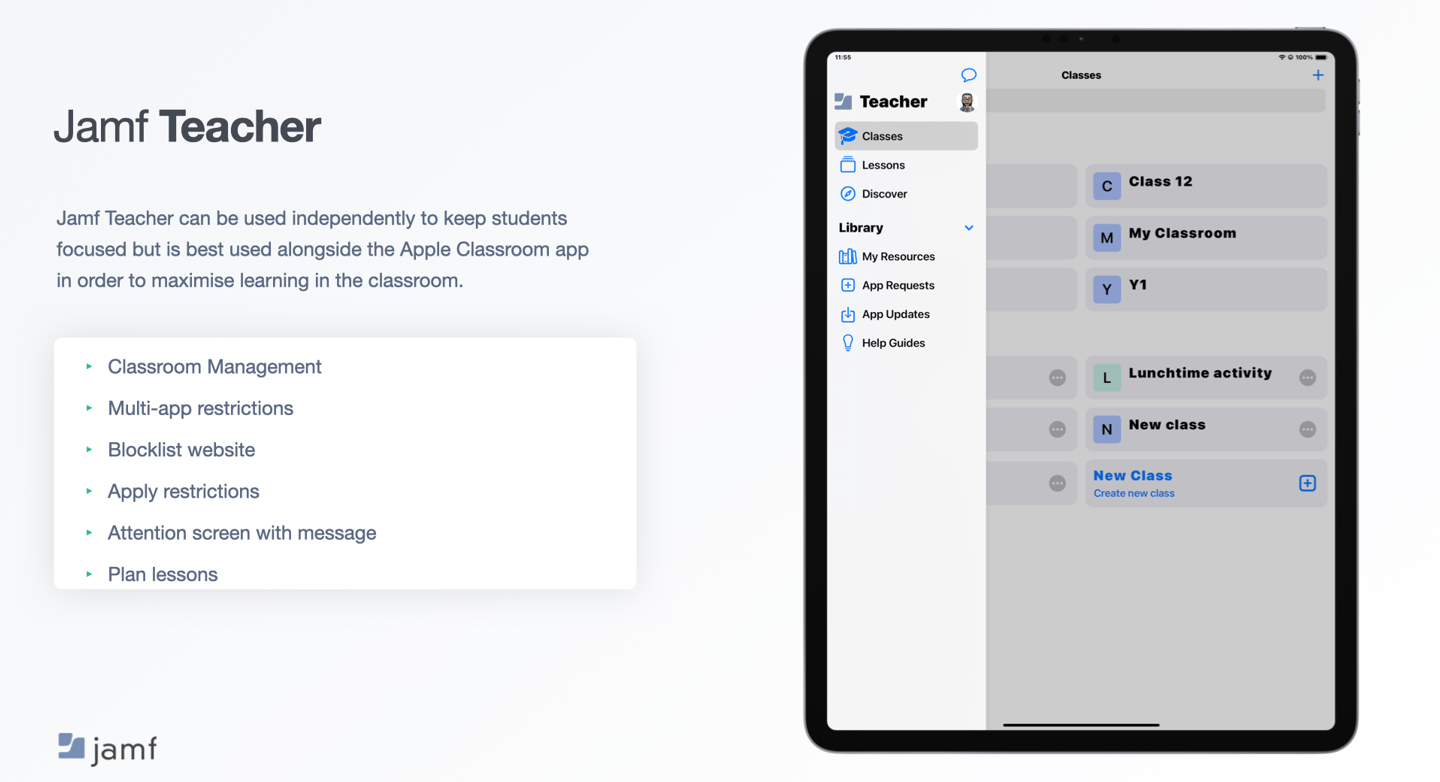Click the App Updates download icon
Image resolution: width=1440 pixels, height=782 pixels.
[848, 314]
